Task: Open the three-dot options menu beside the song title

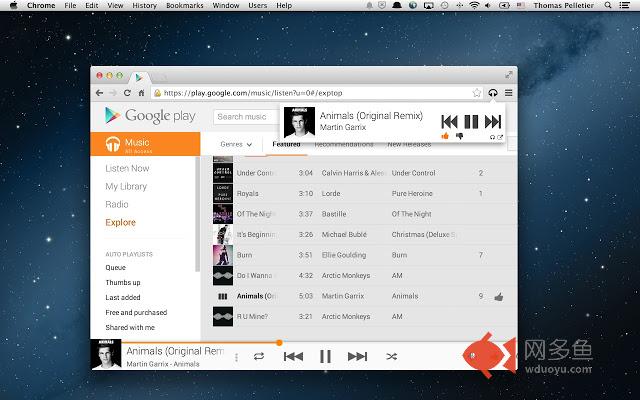Action: click(x=236, y=358)
